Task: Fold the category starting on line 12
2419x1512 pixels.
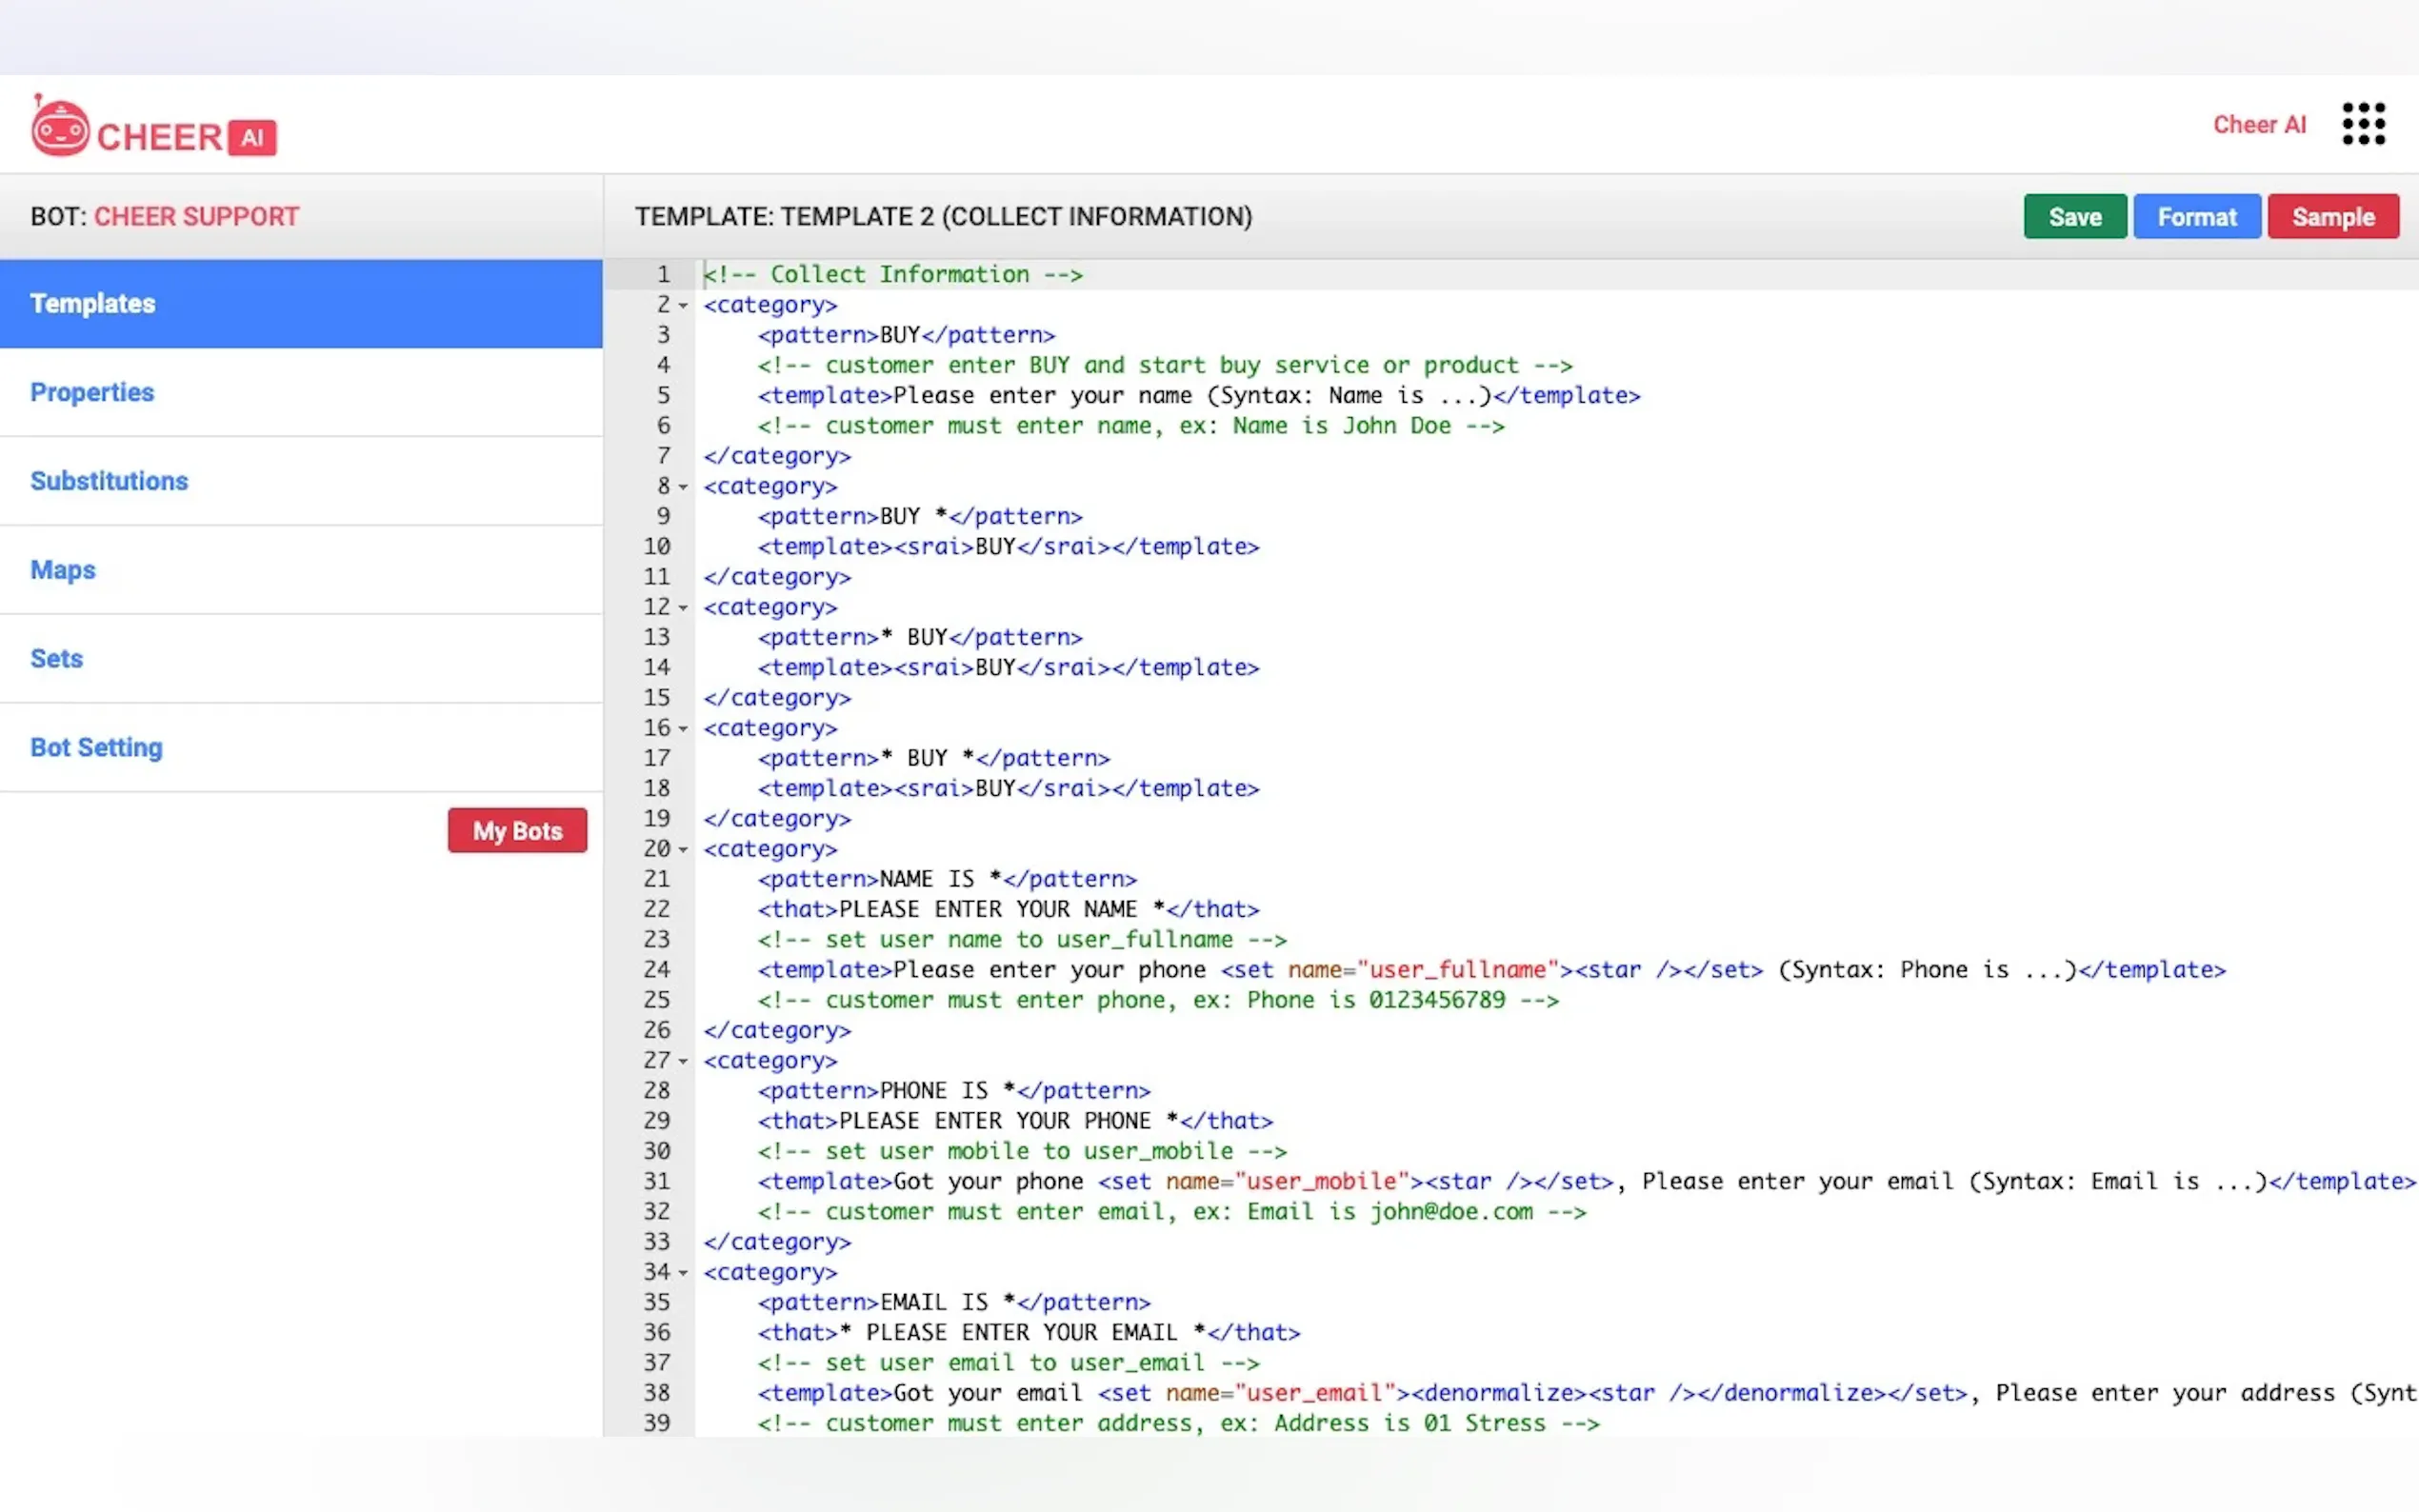Action: (x=683, y=608)
